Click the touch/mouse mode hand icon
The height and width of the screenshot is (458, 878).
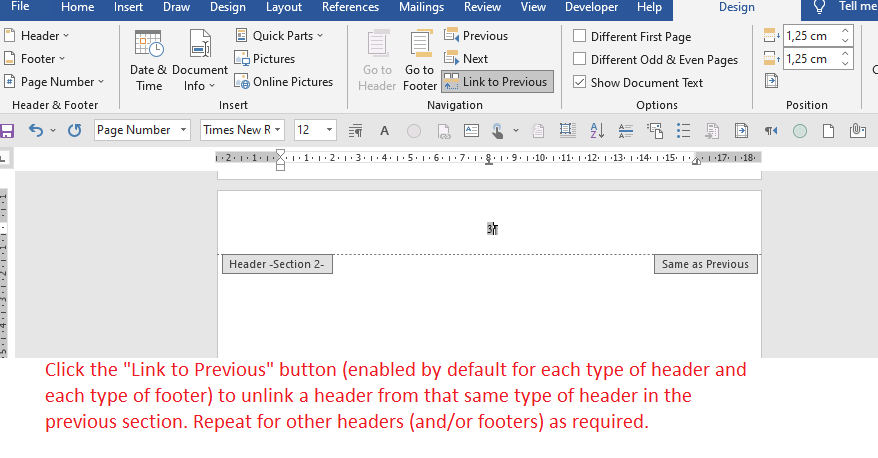[x=497, y=131]
